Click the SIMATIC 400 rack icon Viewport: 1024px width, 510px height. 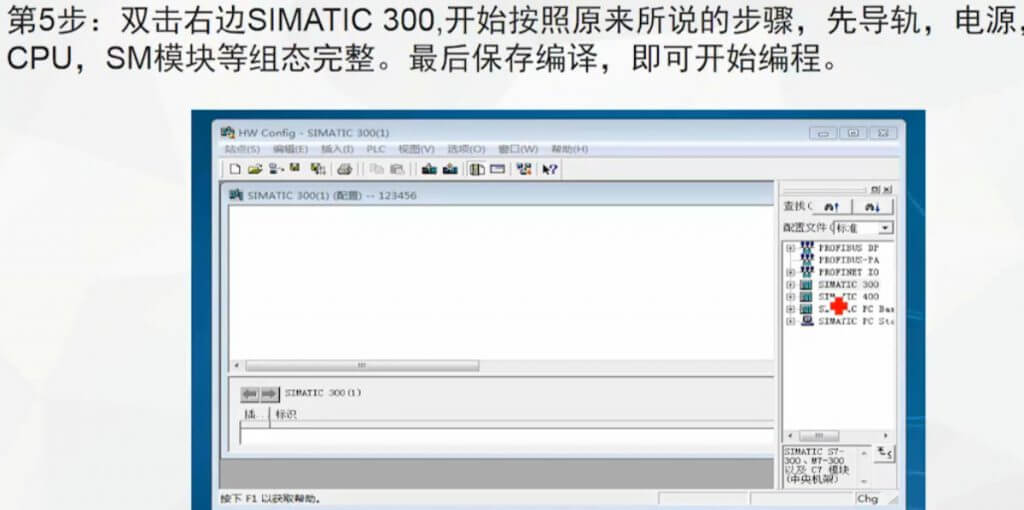pos(807,296)
